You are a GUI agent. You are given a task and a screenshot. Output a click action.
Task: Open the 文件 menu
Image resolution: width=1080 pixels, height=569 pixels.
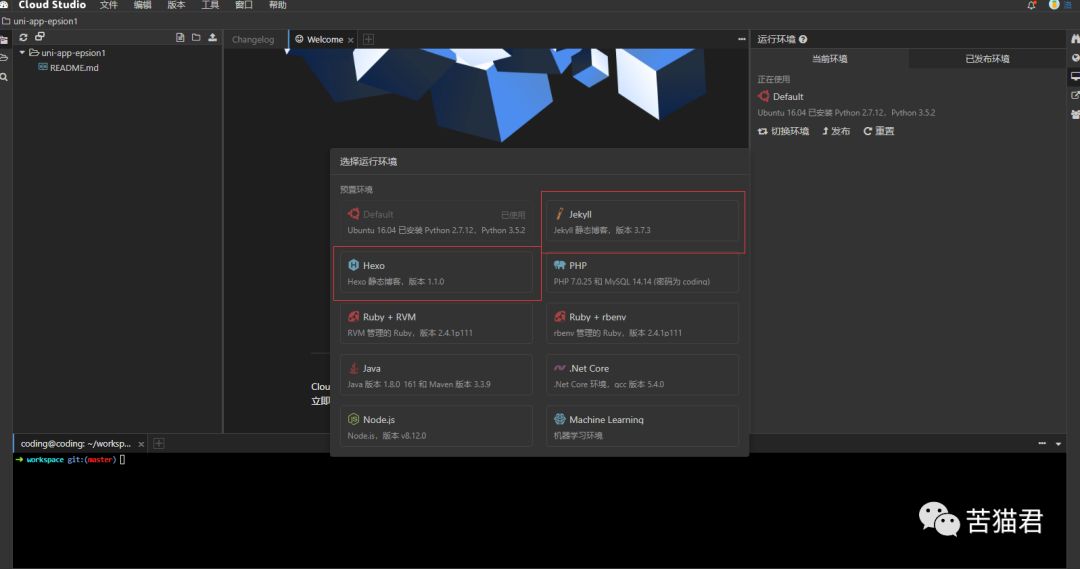109,5
